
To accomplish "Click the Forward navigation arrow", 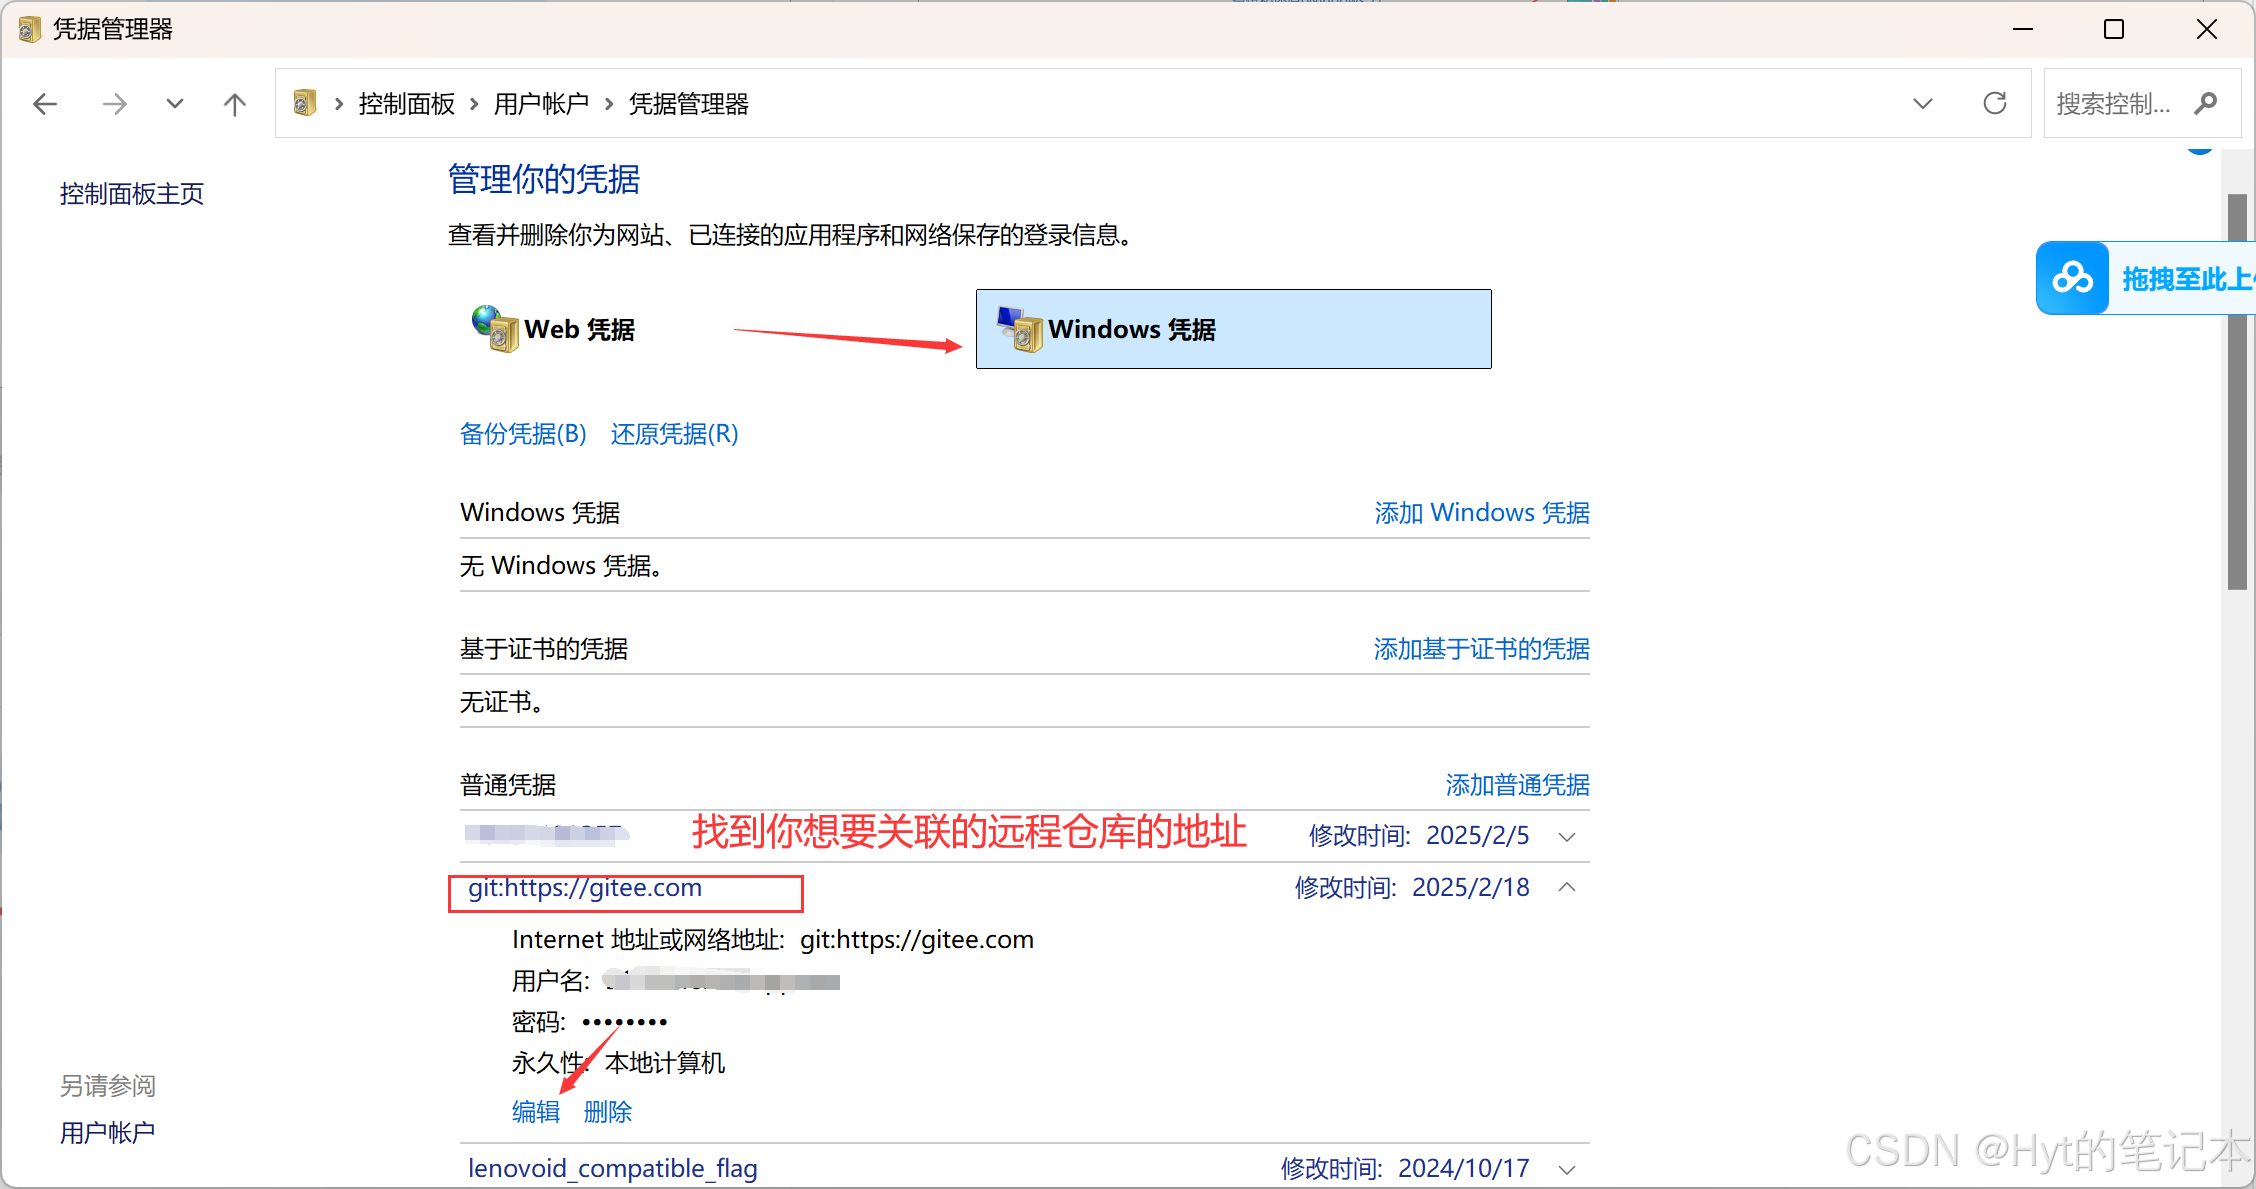I will point(115,104).
